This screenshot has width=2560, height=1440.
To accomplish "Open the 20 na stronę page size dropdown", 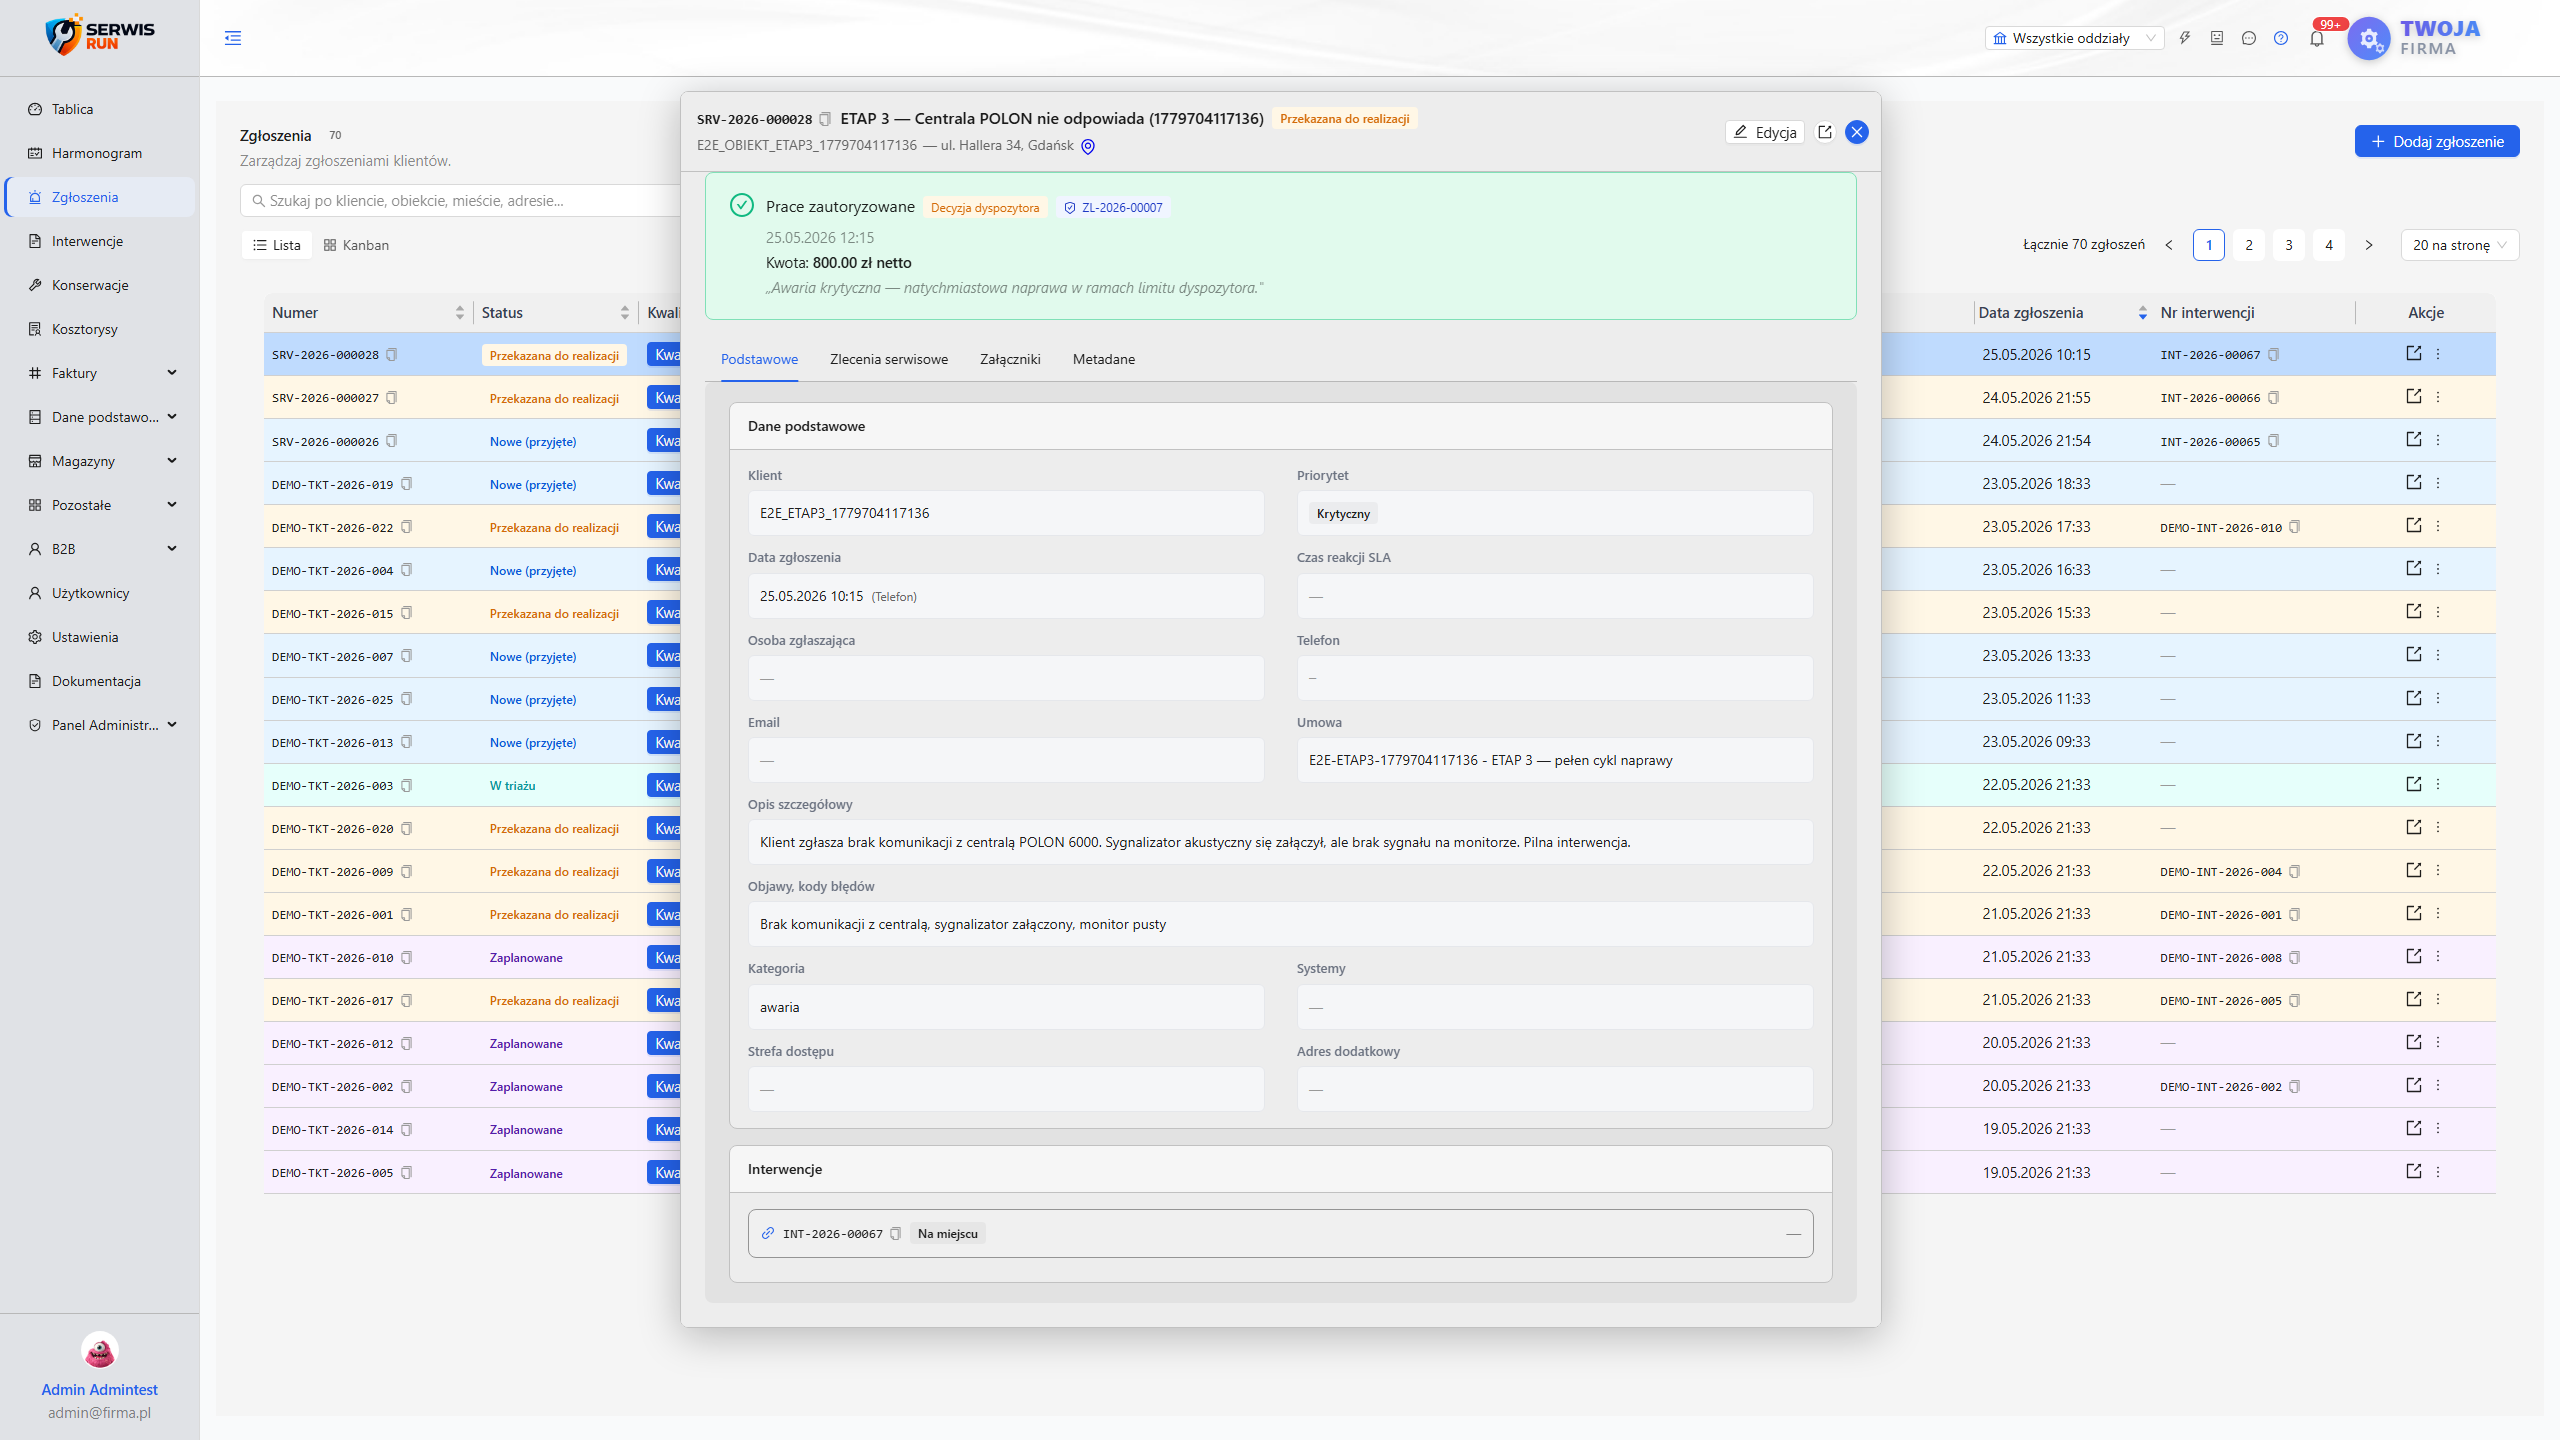I will 2459,245.
